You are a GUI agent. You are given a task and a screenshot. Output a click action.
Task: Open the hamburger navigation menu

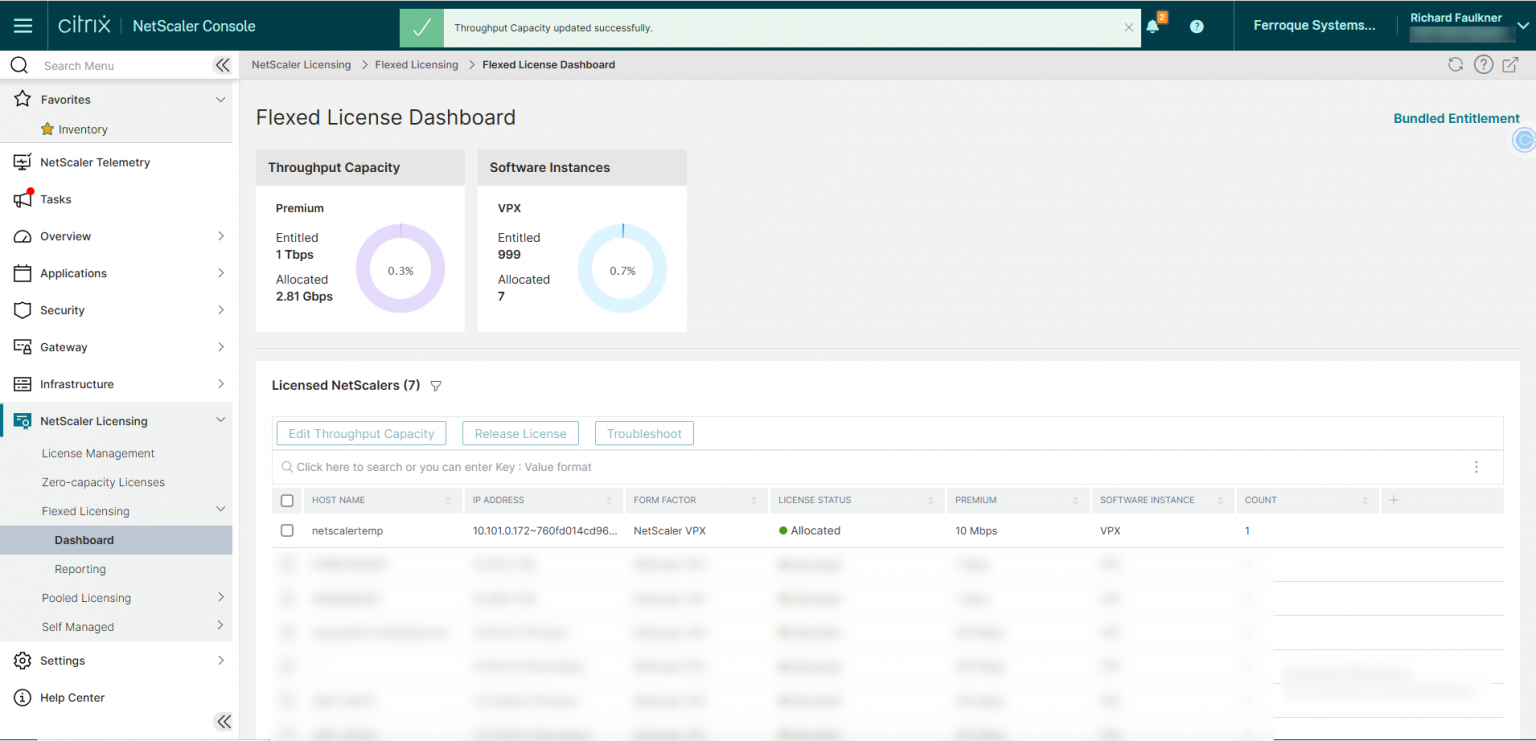[24, 26]
